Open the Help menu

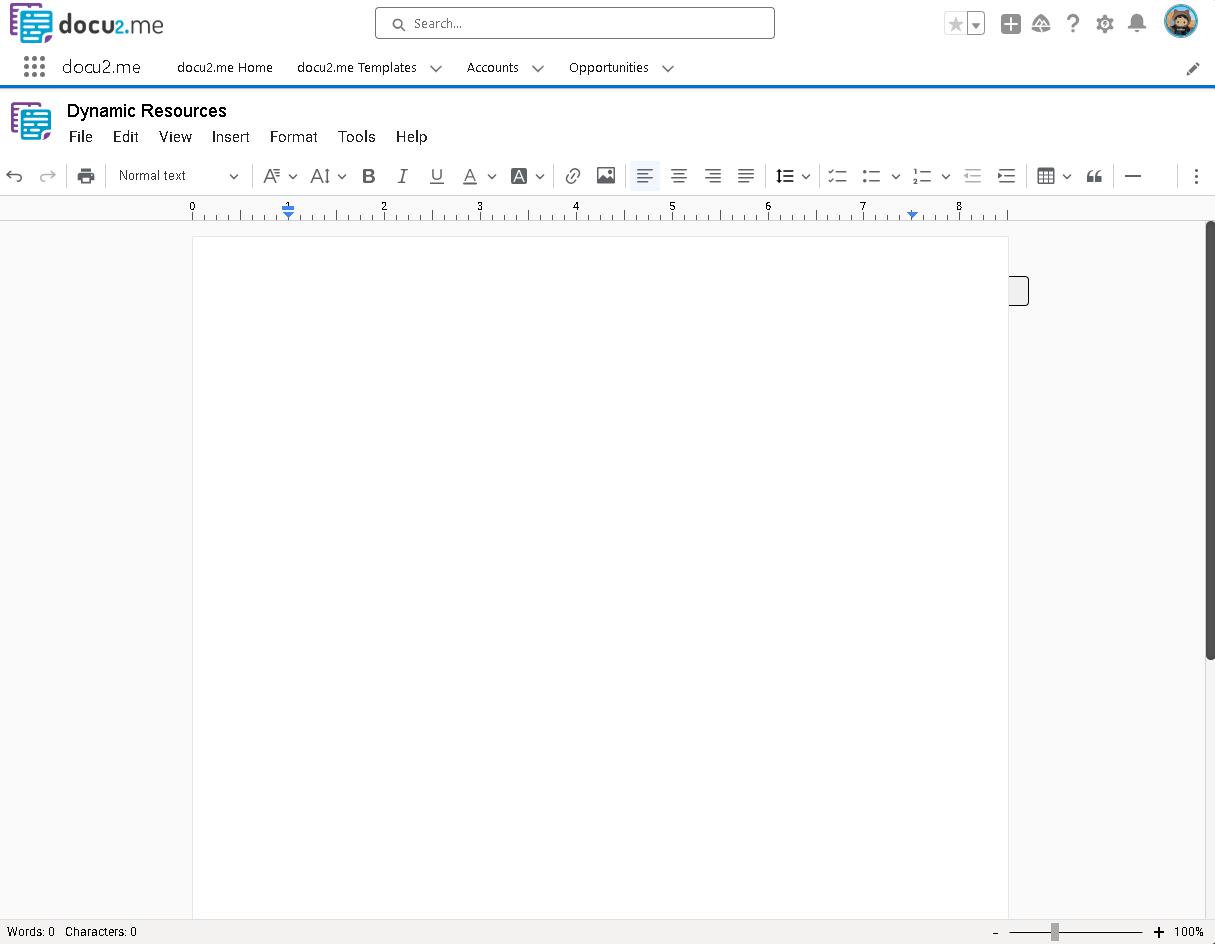click(412, 137)
